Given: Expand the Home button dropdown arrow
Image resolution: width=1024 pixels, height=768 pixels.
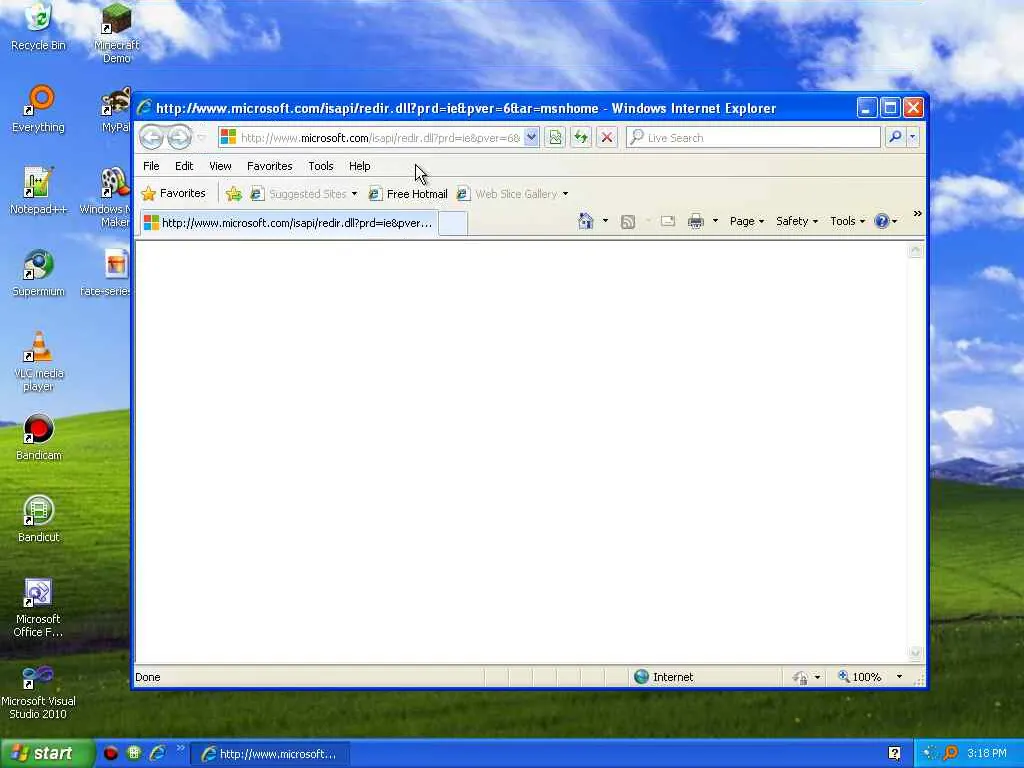Looking at the screenshot, I should (x=605, y=221).
